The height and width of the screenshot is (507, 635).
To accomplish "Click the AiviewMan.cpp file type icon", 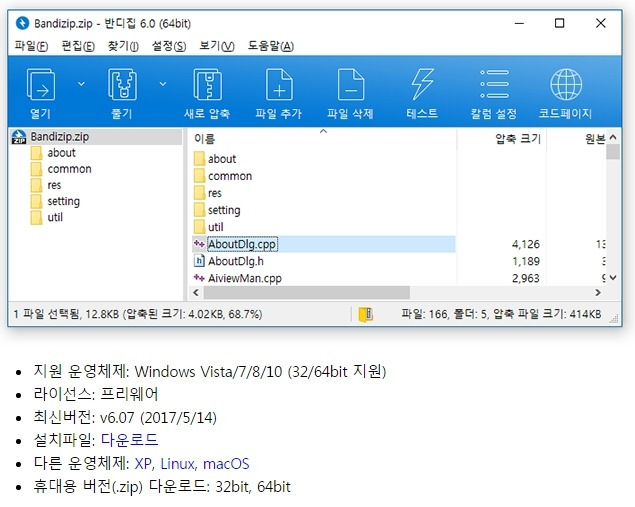I will (x=199, y=278).
